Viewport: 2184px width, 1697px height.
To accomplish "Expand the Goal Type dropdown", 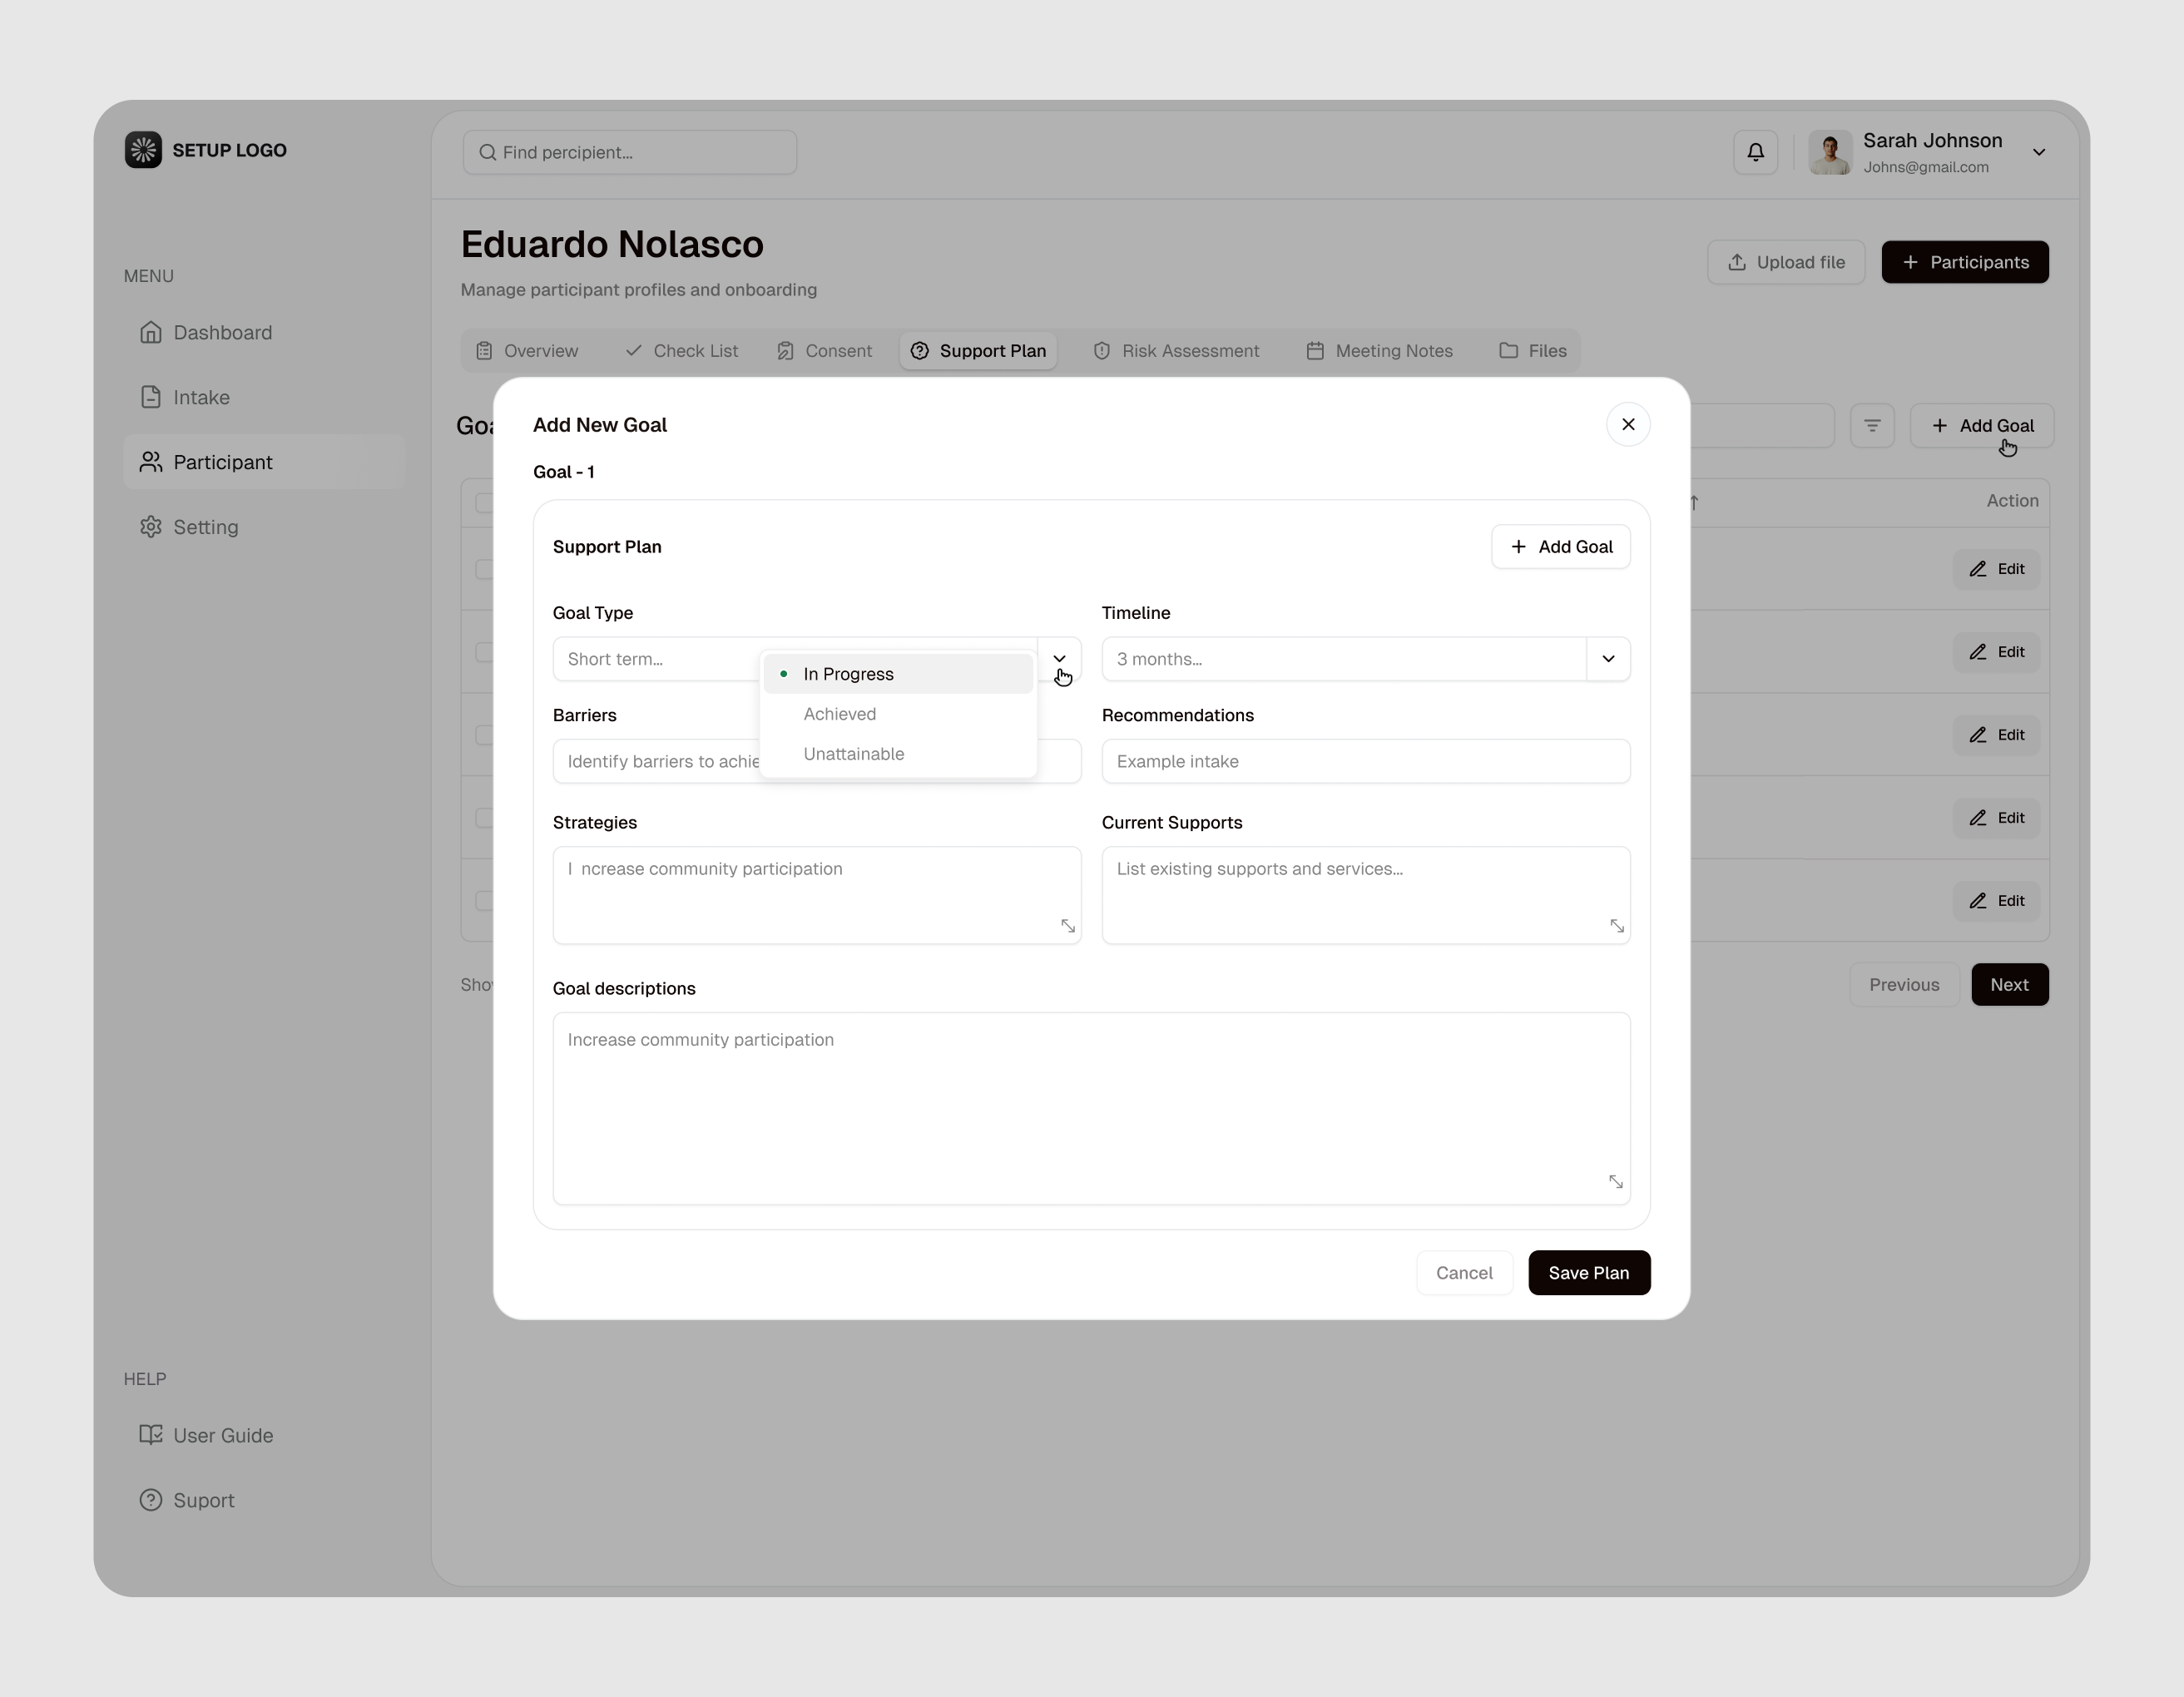I will pos(1059,659).
